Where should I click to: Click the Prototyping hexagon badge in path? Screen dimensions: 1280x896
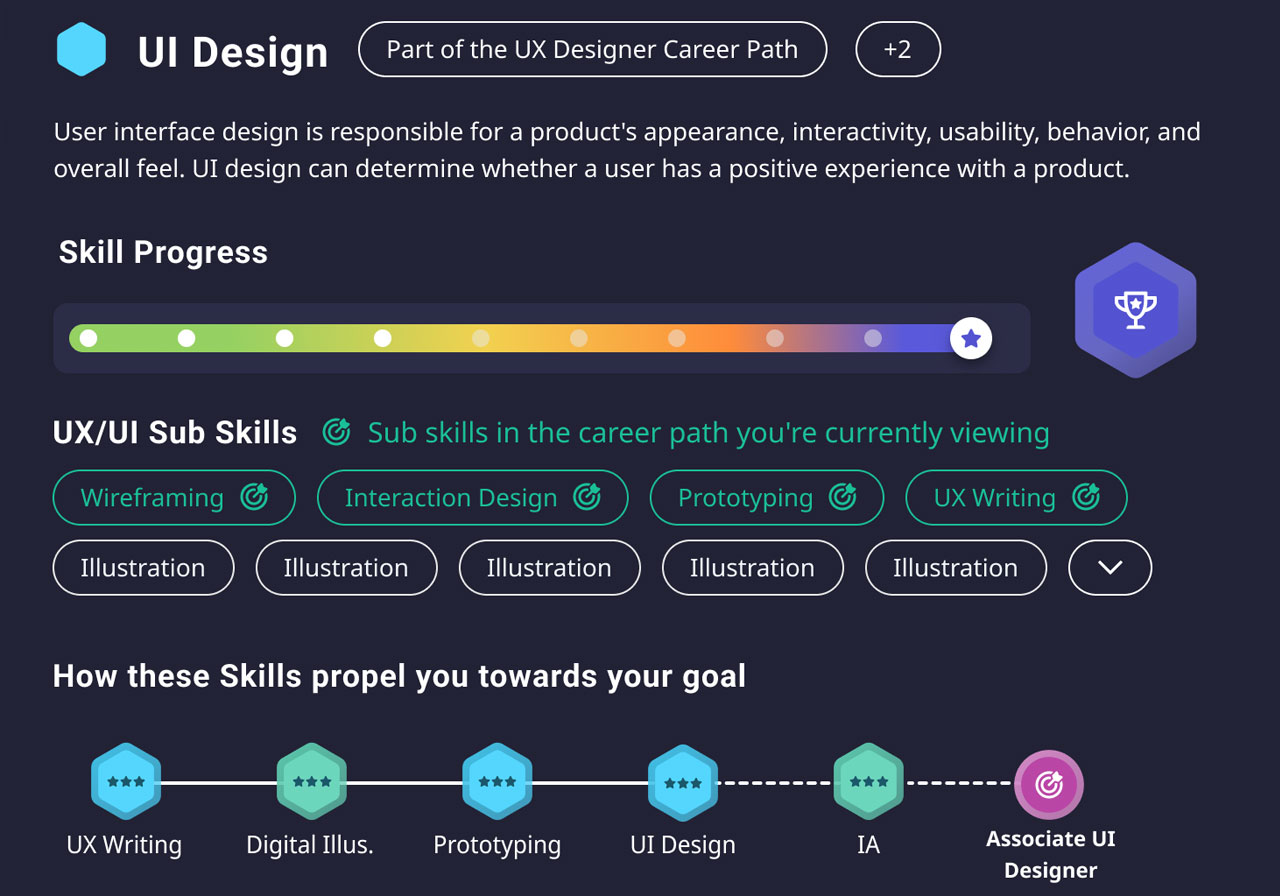point(497,782)
